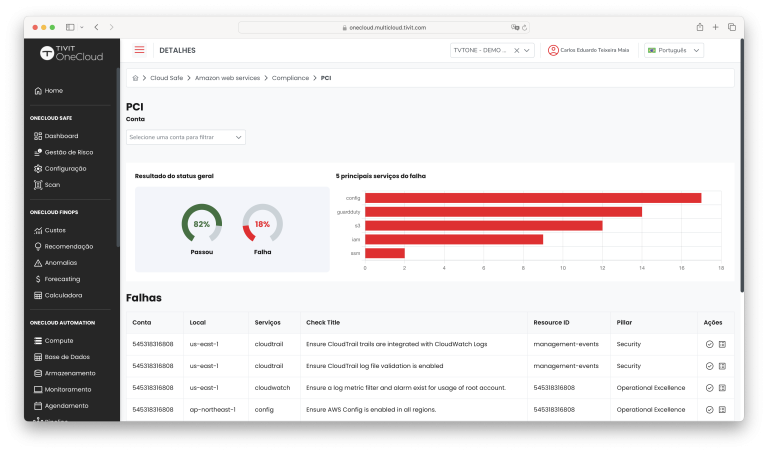Click the home icon in the breadcrumb

[135, 77]
